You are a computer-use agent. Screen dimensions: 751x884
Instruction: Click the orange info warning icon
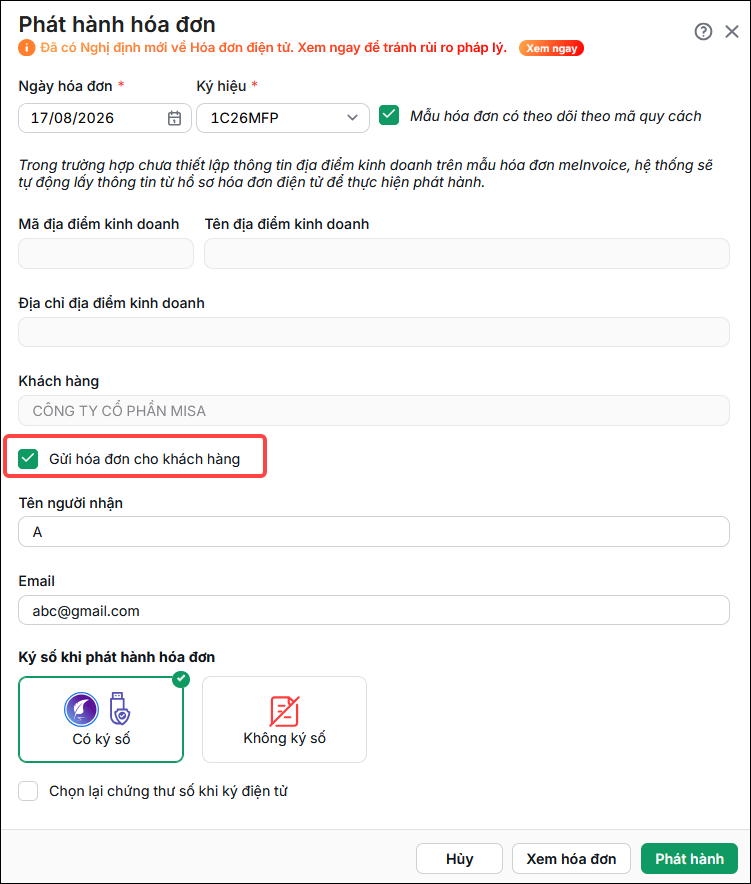coord(26,48)
